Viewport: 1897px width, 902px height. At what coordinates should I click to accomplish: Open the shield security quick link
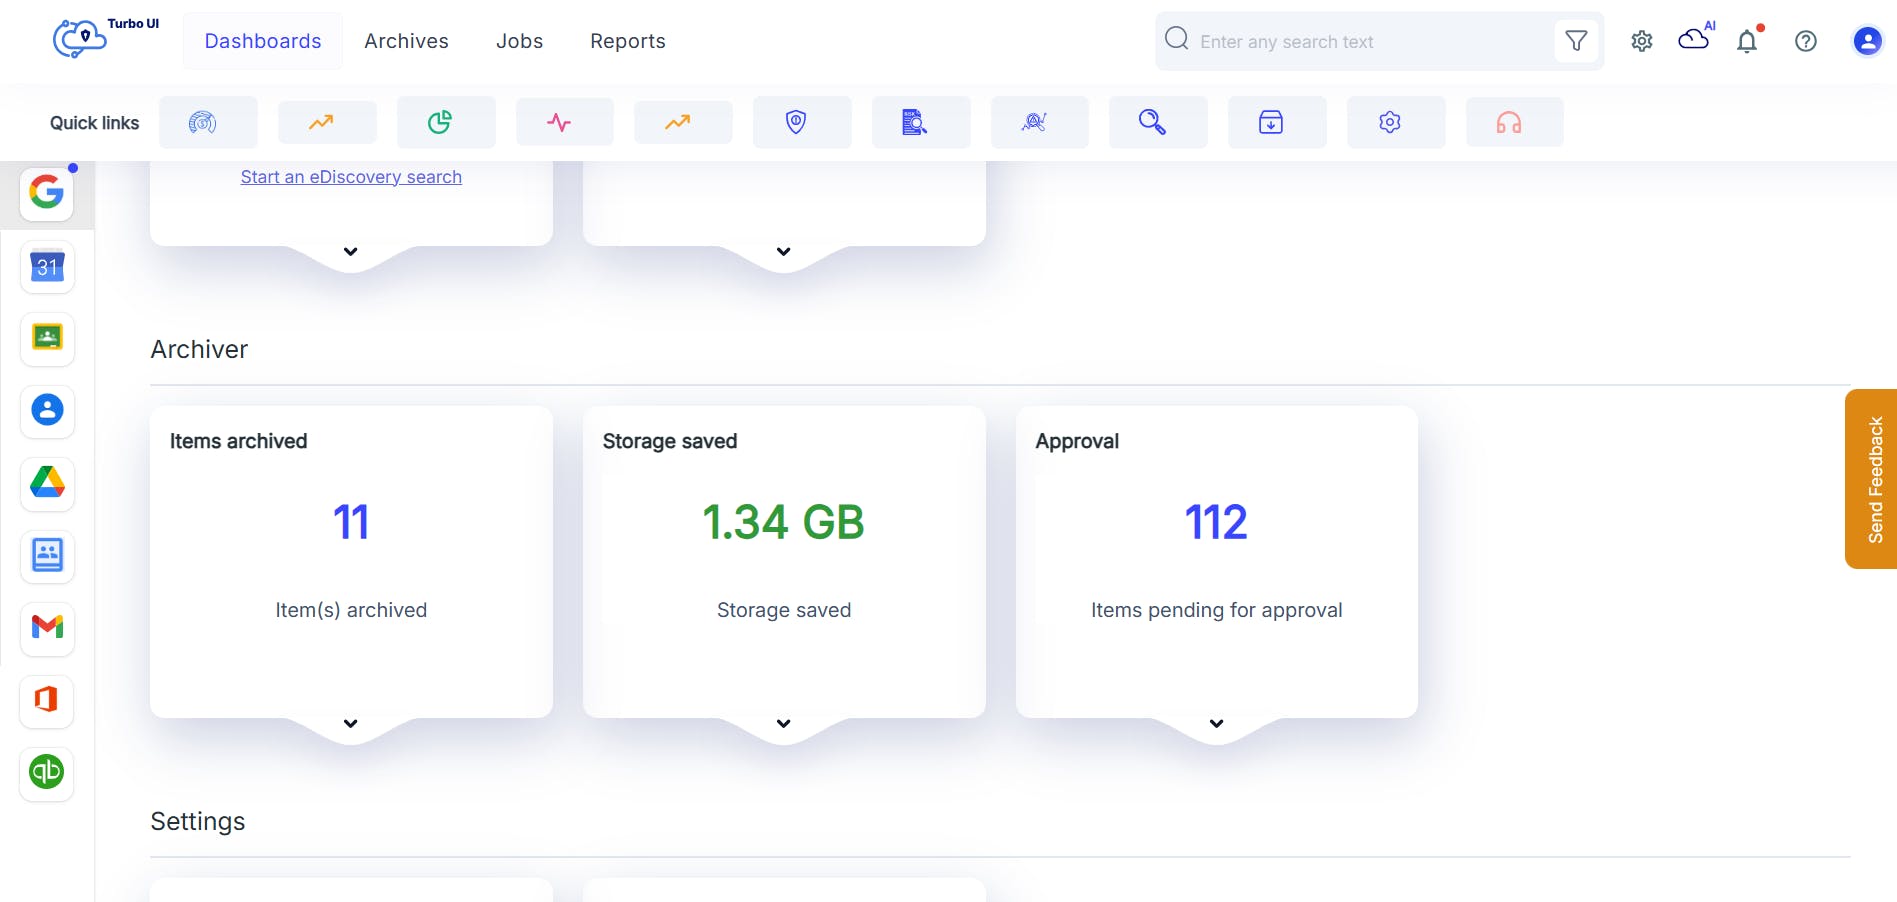coord(796,123)
